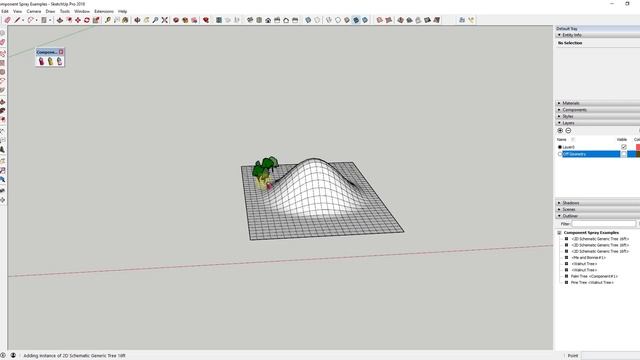Click red spray can in Component Spray toolbar
This screenshot has height=360, width=640.
click(x=41, y=61)
